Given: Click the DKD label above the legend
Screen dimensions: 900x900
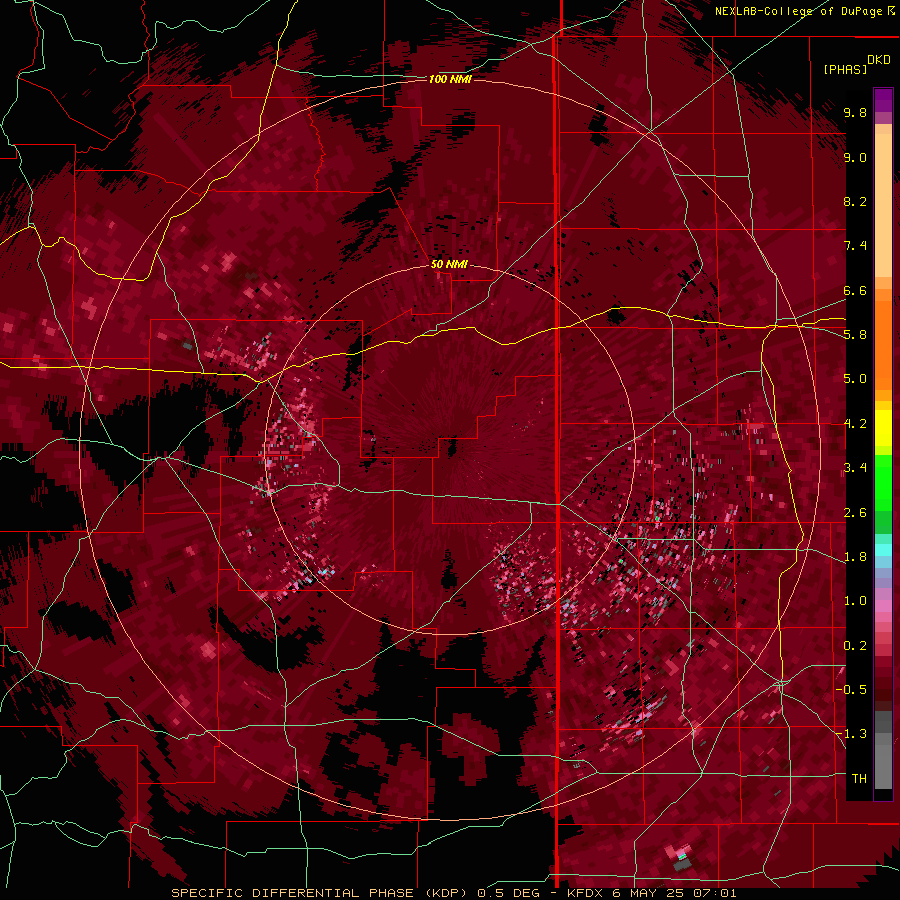Looking at the screenshot, I should click(x=879, y=60).
